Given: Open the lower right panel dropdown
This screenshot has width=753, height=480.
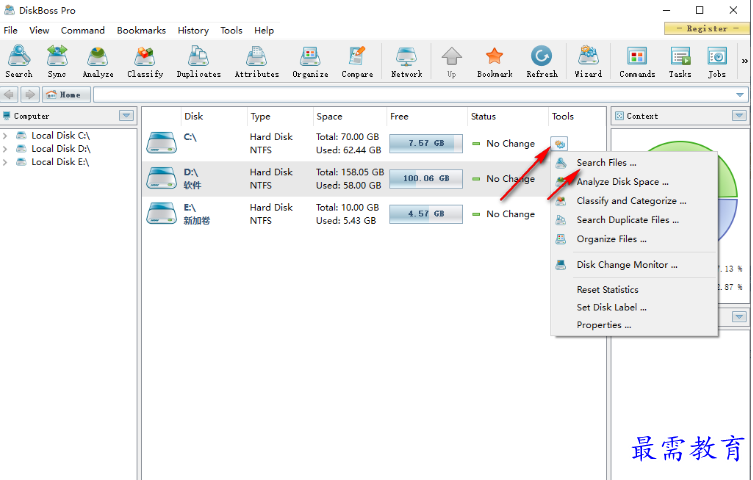Looking at the screenshot, I should [x=739, y=317].
